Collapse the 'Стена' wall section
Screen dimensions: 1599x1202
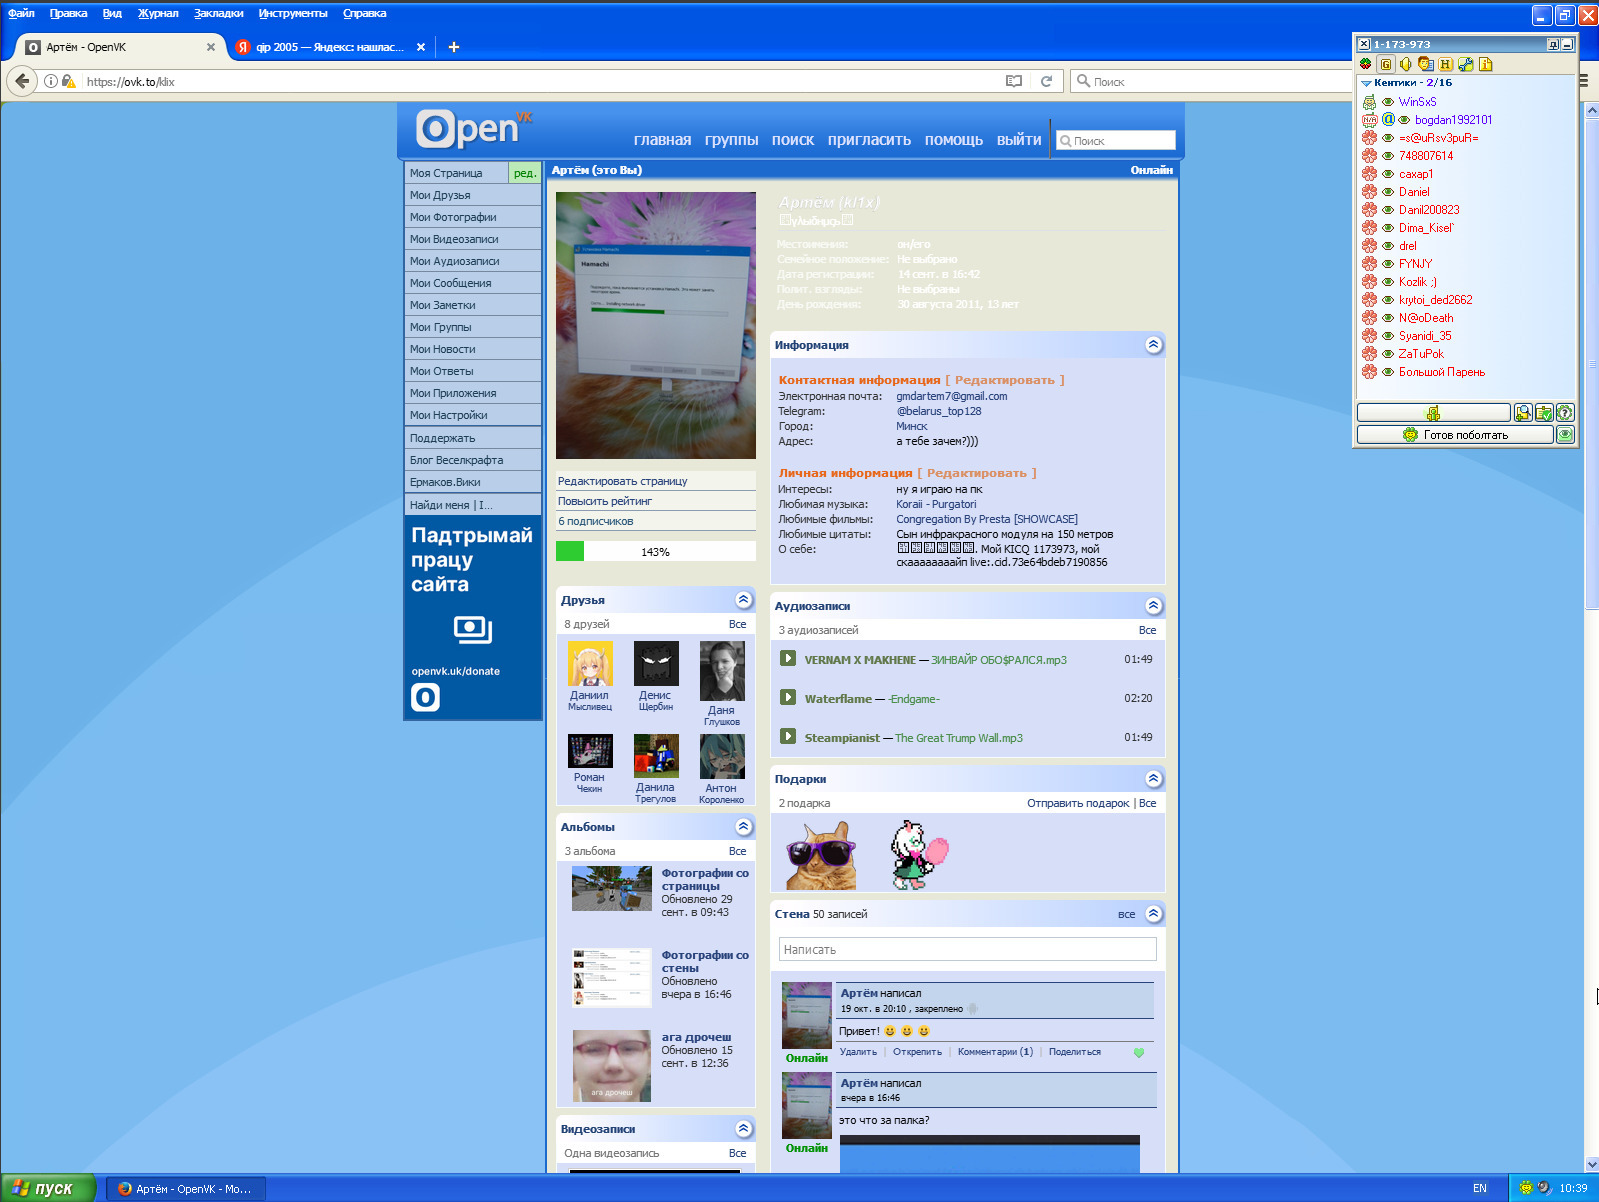coord(1153,914)
